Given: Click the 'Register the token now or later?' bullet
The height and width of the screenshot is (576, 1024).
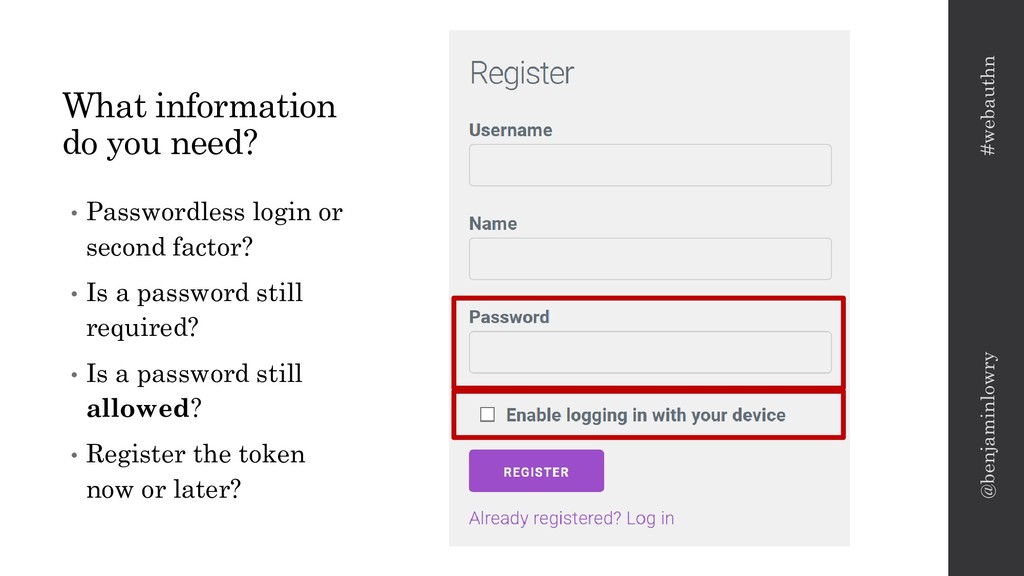Looking at the screenshot, I should point(195,471).
